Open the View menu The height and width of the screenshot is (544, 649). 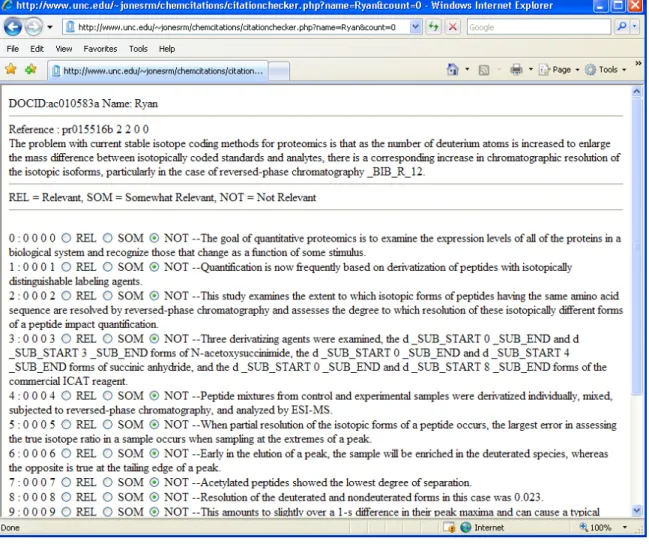[x=64, y=49]
